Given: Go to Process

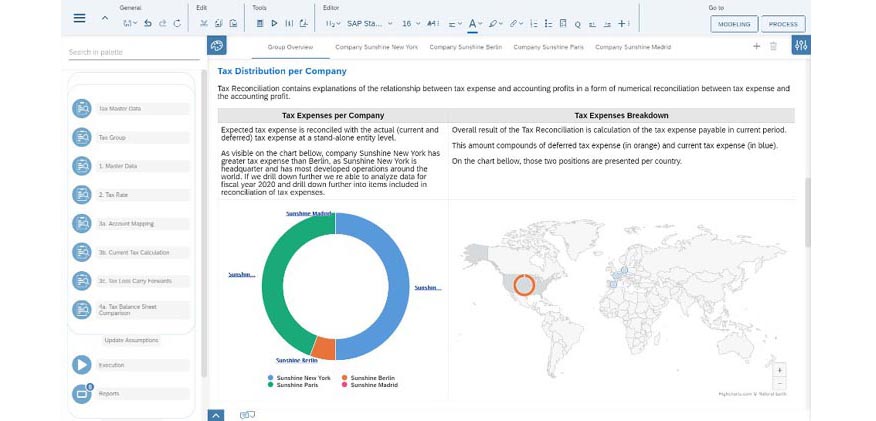Looking at the screenshot, I should [x=783, y=24].
